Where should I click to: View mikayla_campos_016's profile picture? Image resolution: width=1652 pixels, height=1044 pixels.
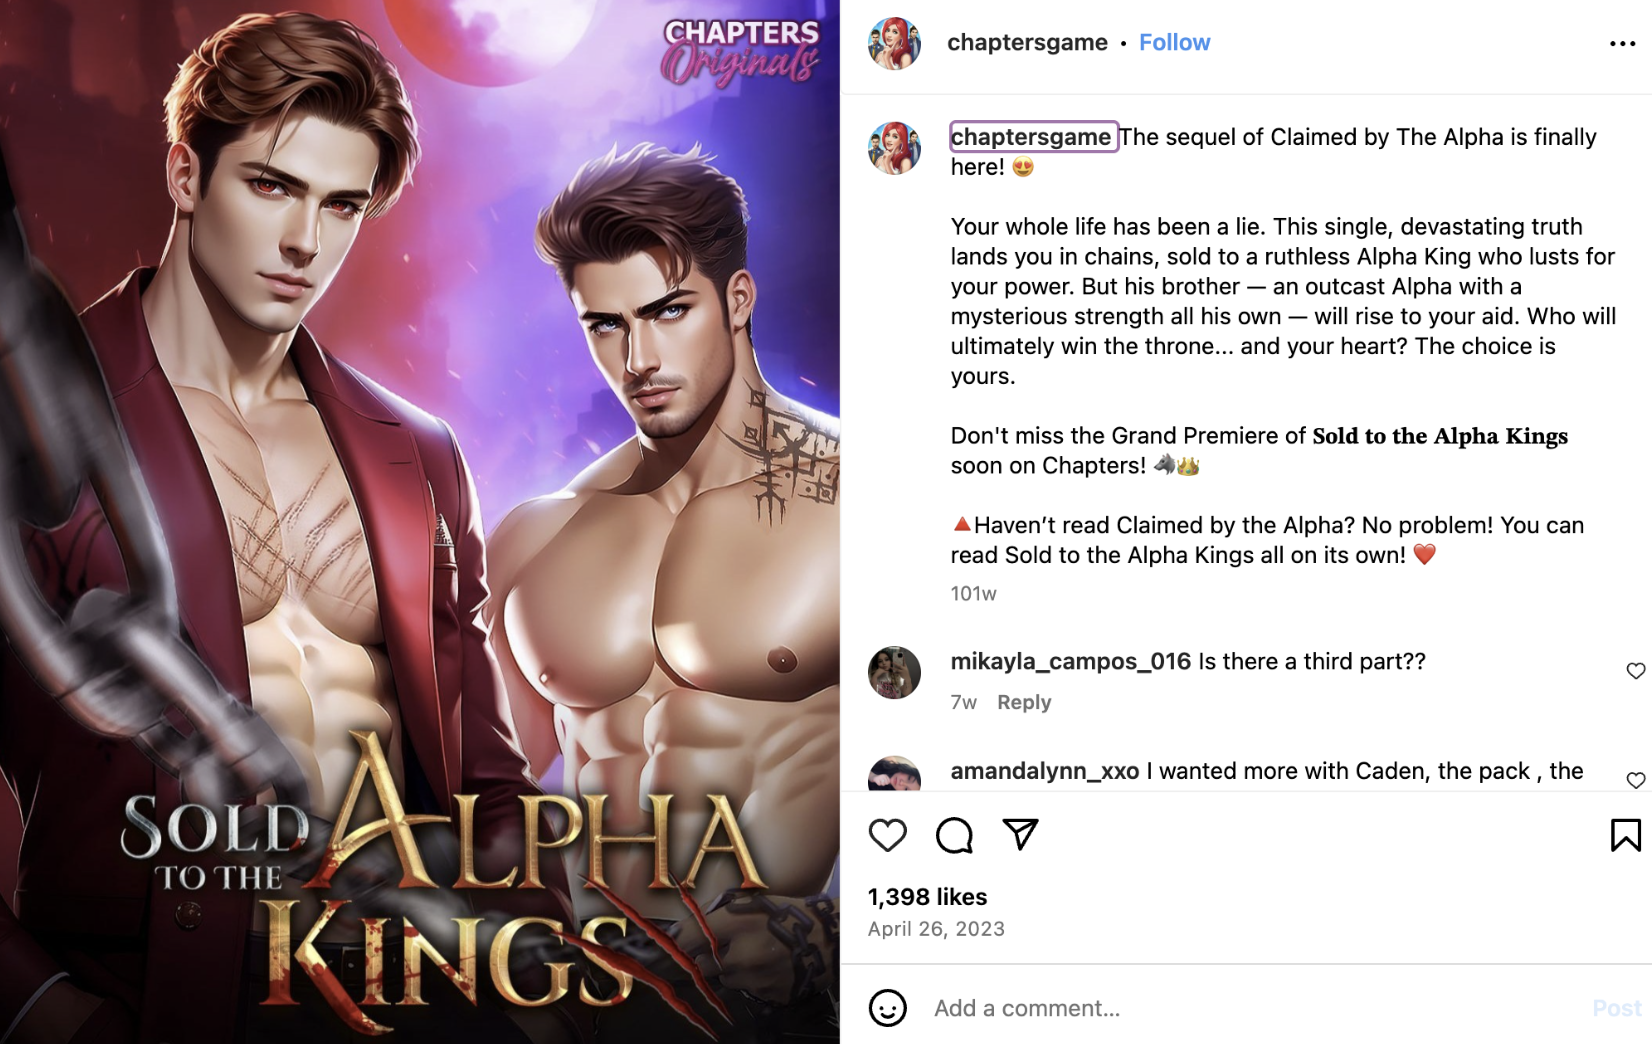click(x=894, y=672)
